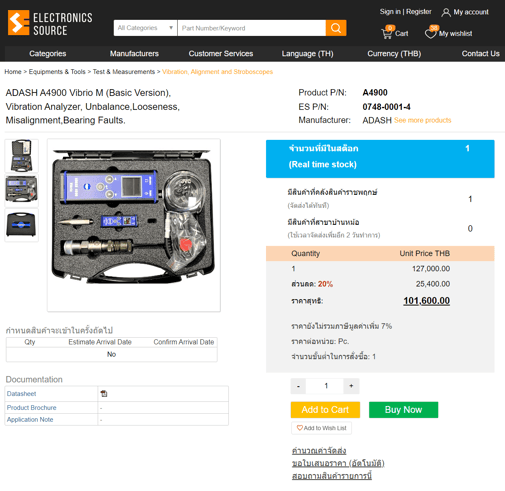Screen dimensions: 505x491
Task: Open My wishlist heart icon
Action: tap(431, 33)
